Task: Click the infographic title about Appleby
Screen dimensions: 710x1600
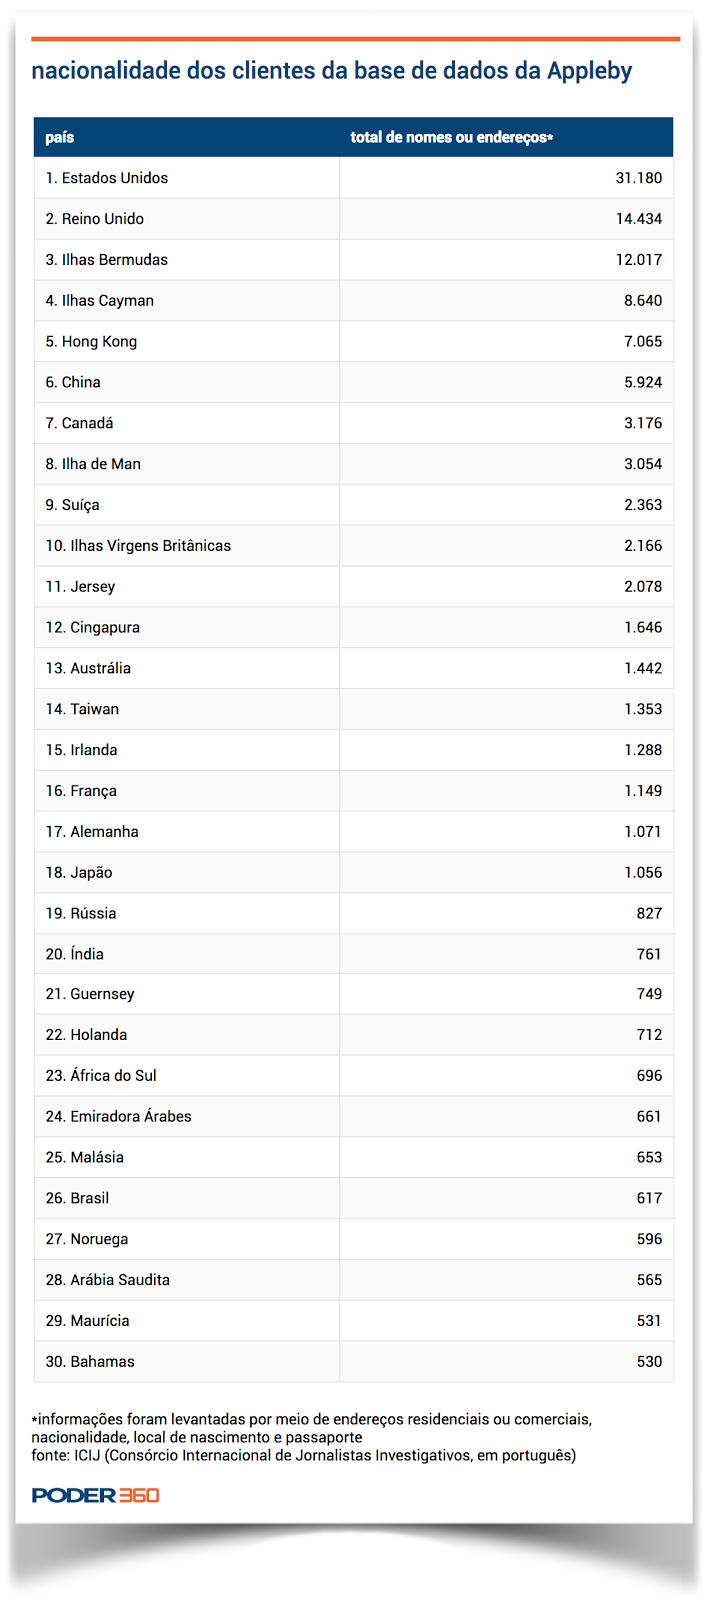Action: pyautogui.click(x=332, y=71)
